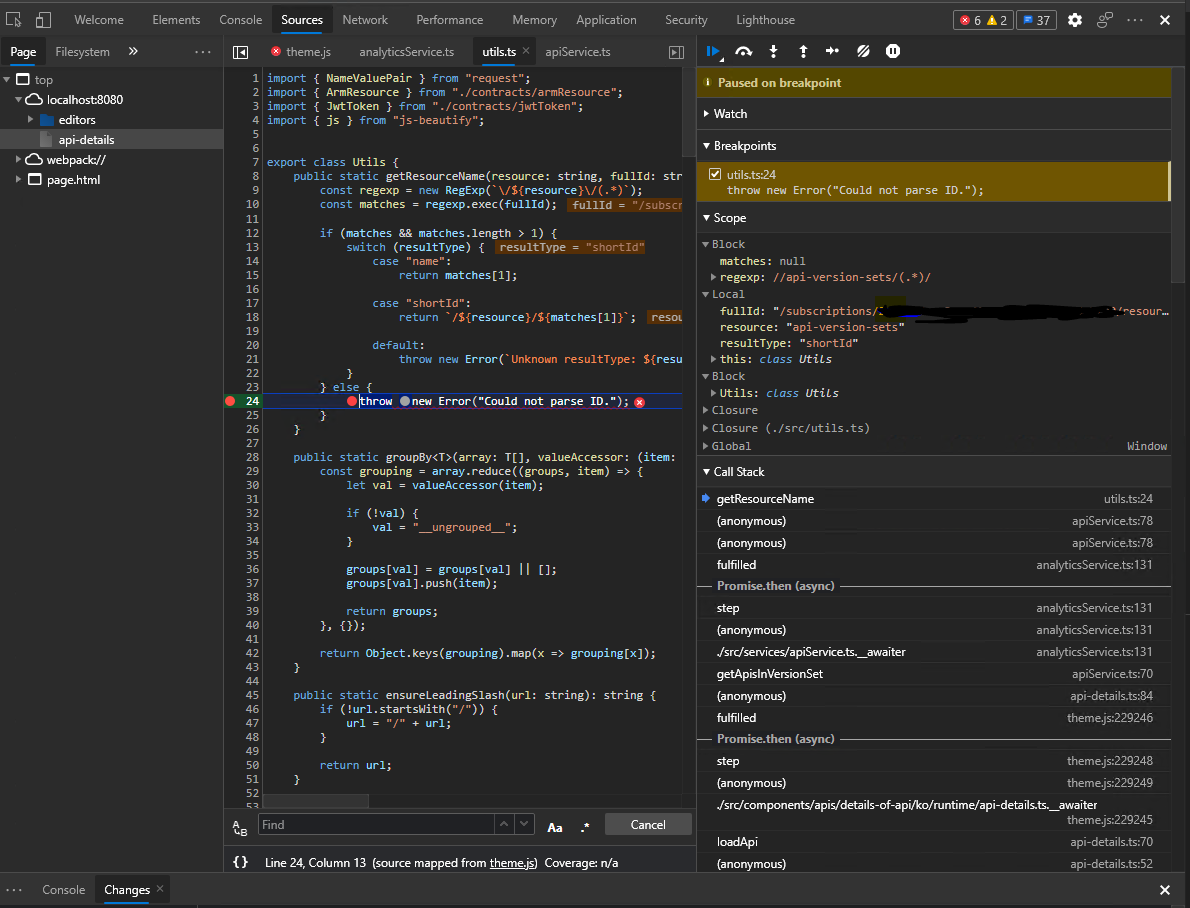Image resolution: width=1190 pixels, height=908 pixels.
Task: Open drawer three-dot menu at bottom left
Action: click(x=14, y=890)
